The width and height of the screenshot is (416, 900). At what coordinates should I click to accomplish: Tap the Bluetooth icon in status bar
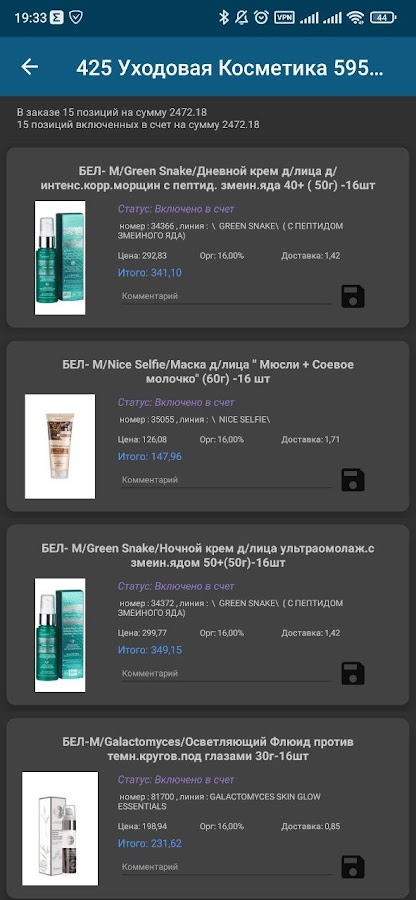click(x=224, y=18)
